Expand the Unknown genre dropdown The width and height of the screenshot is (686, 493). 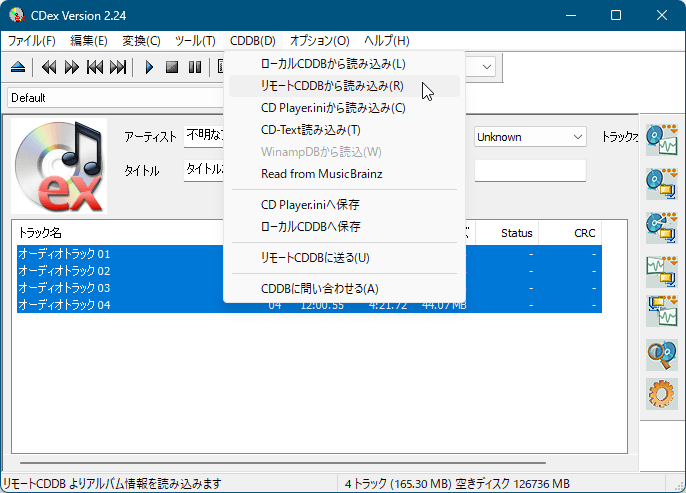(578, 137)
